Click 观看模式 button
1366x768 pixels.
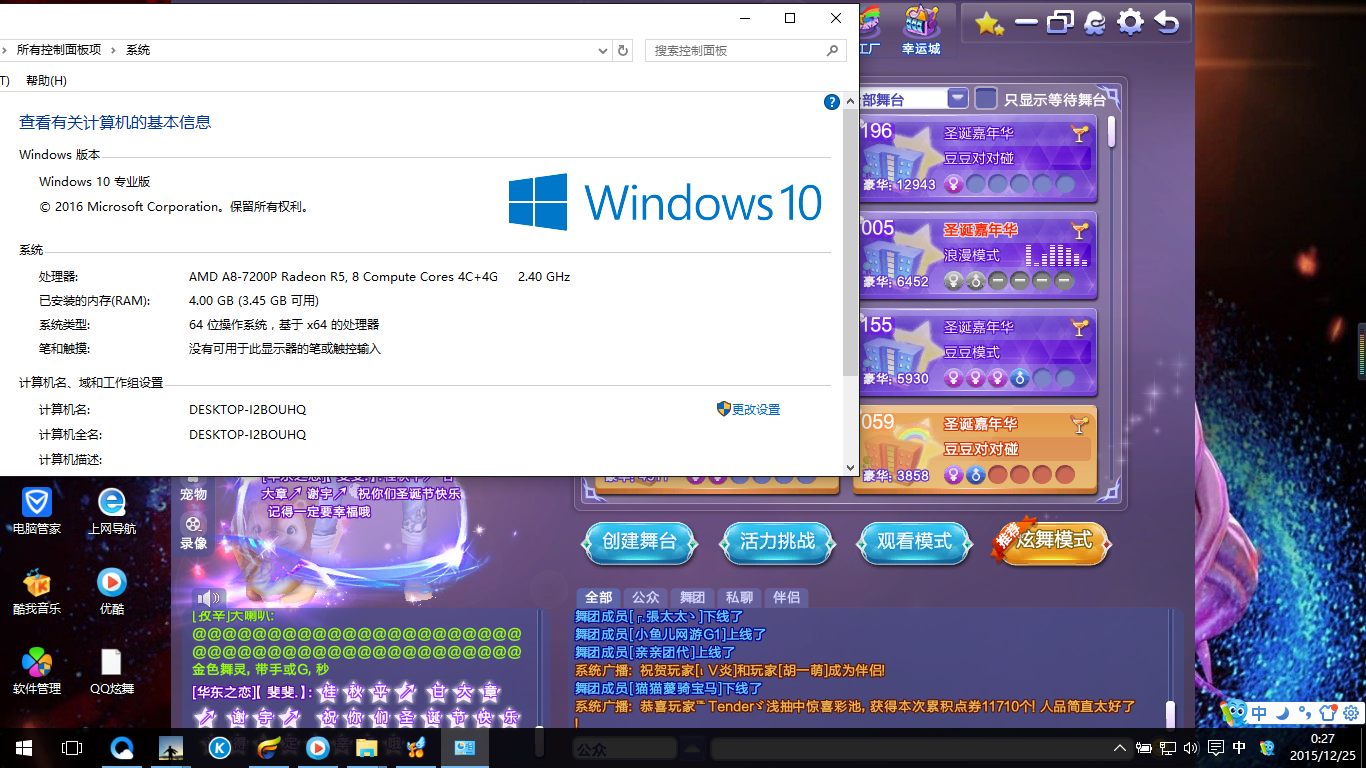point(914,542)
